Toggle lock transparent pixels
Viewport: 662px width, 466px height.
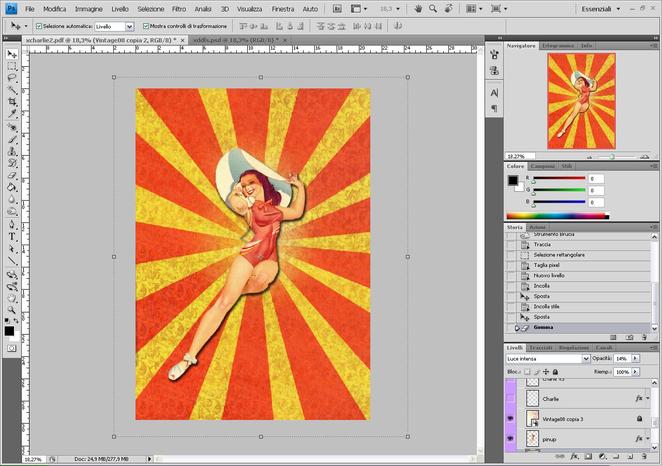tap(527, 372)
